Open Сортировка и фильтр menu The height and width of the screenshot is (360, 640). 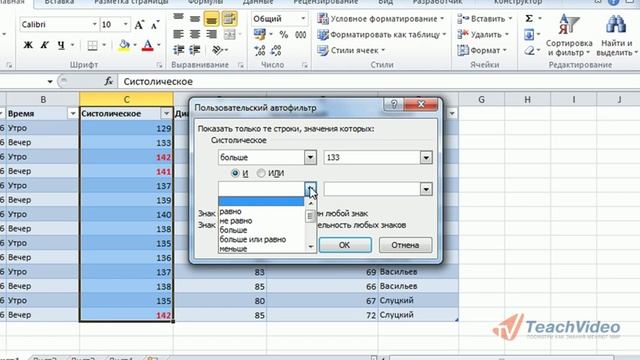(569, 36)
